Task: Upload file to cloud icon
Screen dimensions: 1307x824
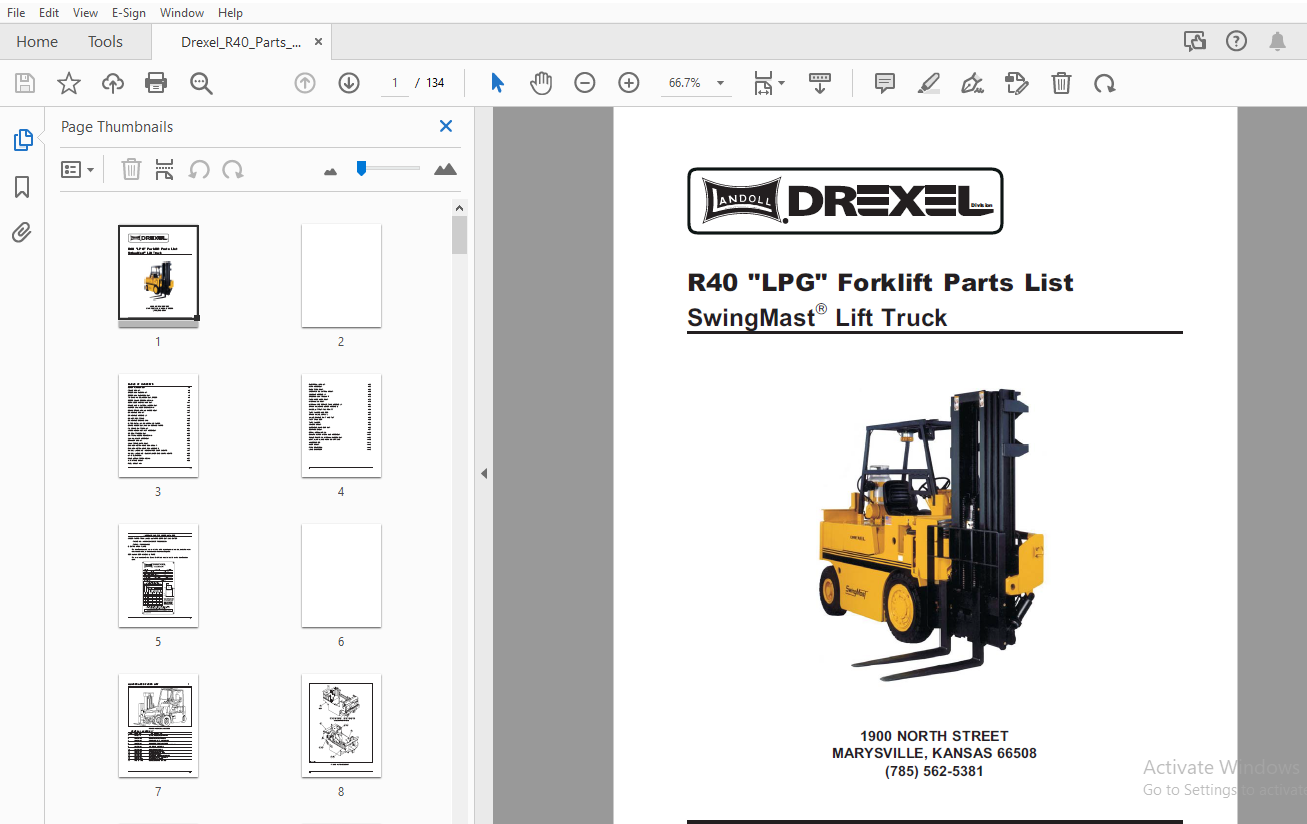Action: [x=113, y=83]
